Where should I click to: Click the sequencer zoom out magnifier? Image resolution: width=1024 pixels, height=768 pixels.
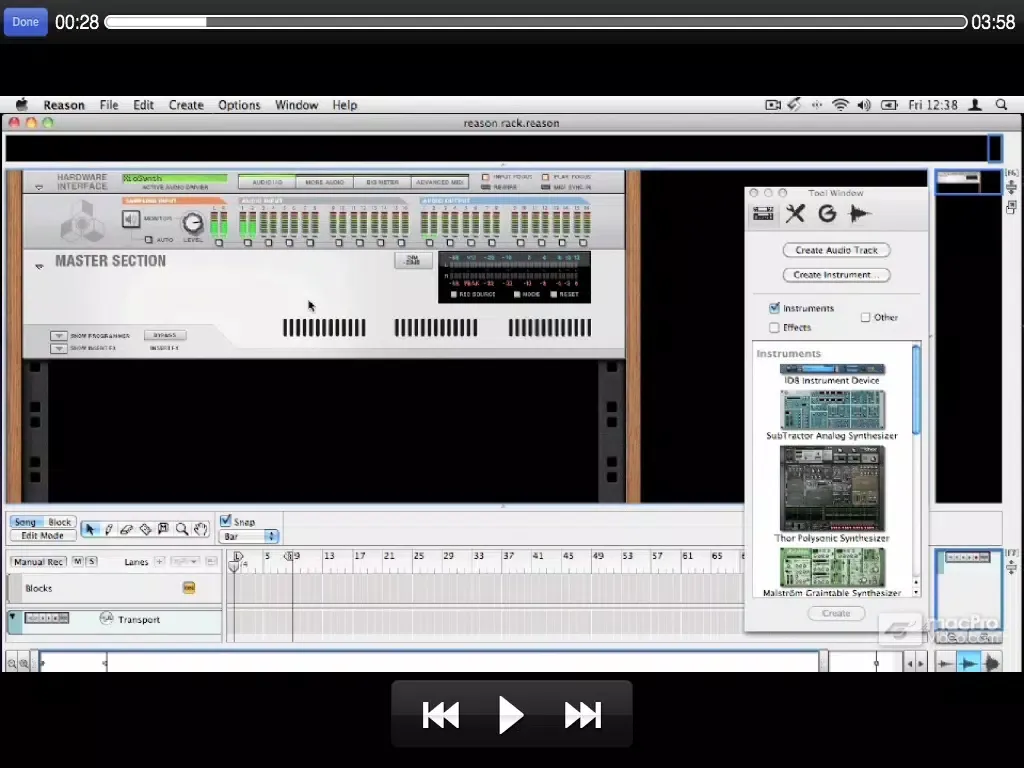click(12, 664)
